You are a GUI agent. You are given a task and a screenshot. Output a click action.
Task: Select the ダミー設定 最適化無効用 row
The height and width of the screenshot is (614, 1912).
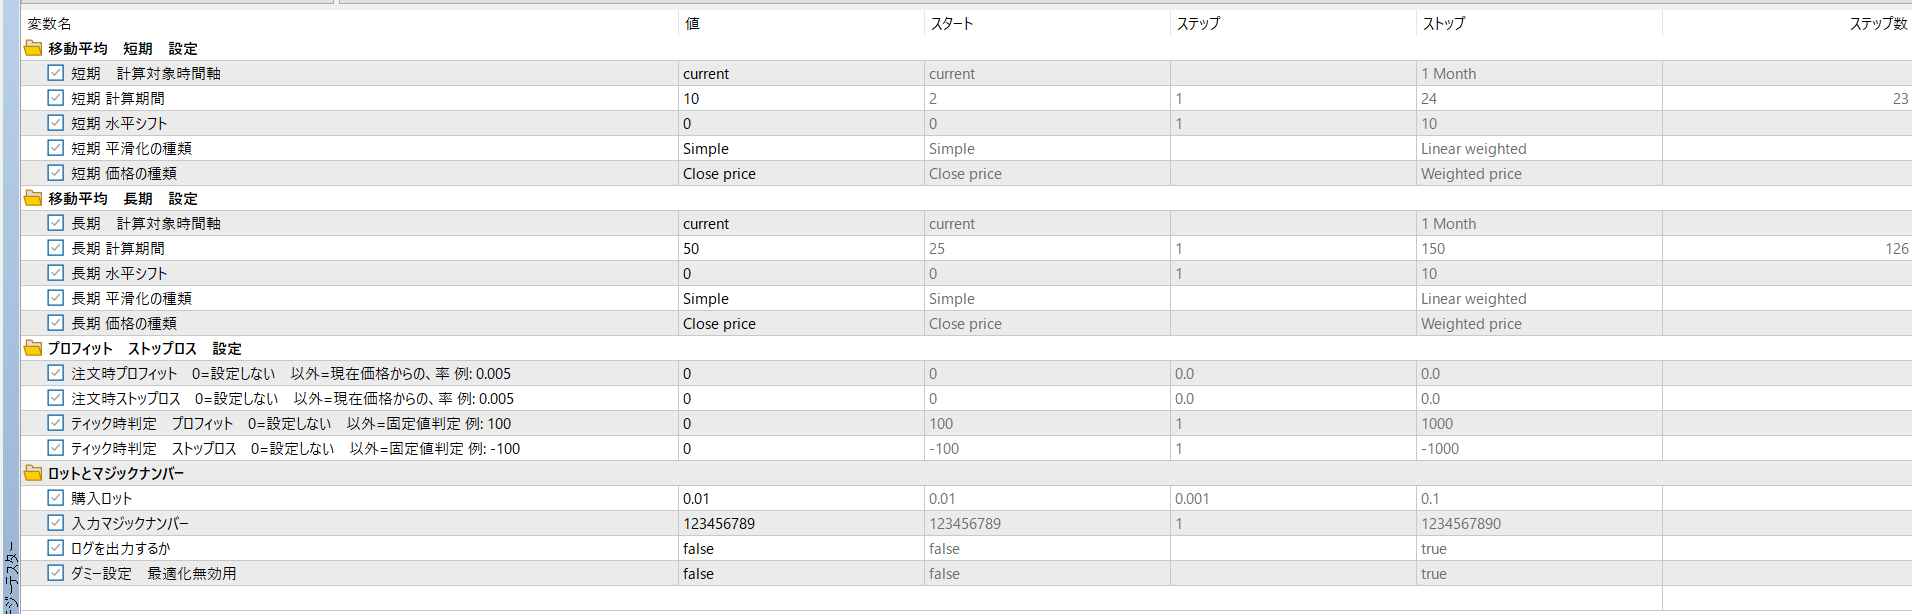pyautogui.click(x=966, y=573)
